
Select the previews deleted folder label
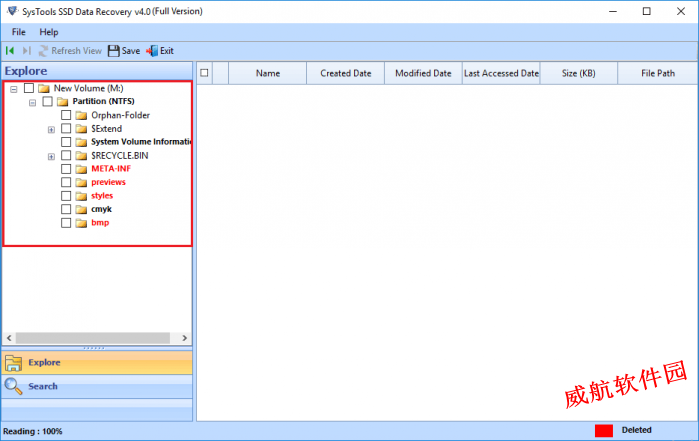coord(108,182)
